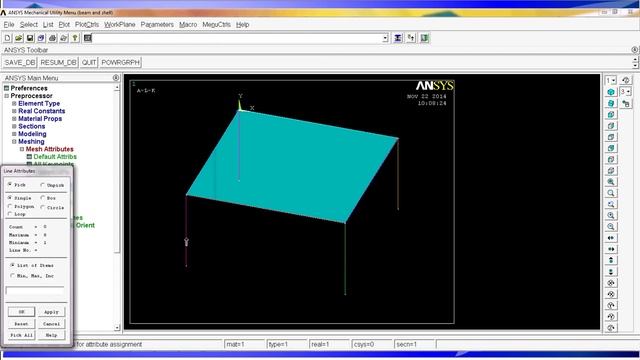Screen dimensions: 640x360
Task: Switch to Back view
Action: (611, 148)
